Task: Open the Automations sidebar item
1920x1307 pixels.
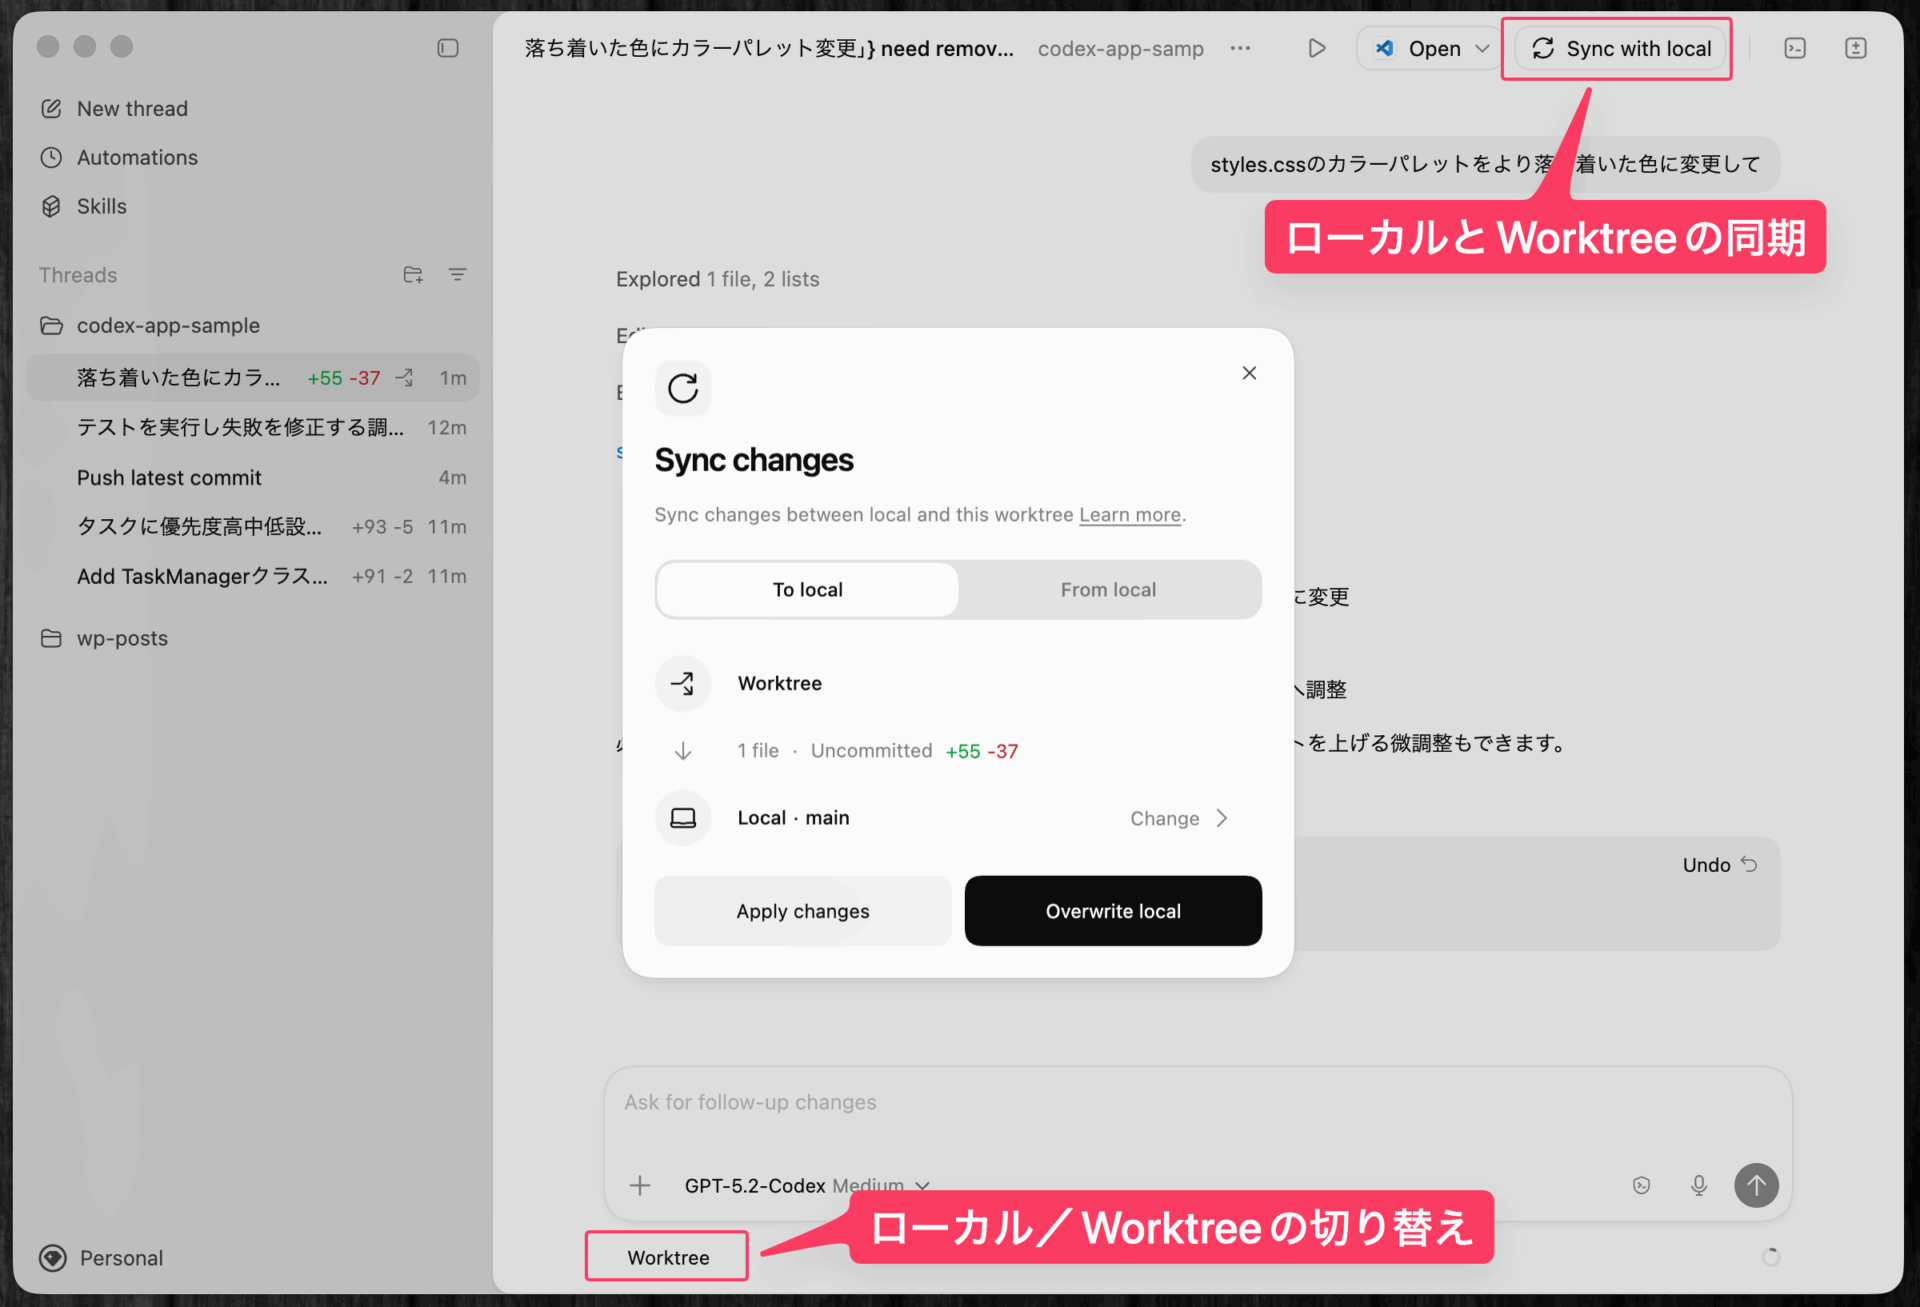Action: pos(137,157)
